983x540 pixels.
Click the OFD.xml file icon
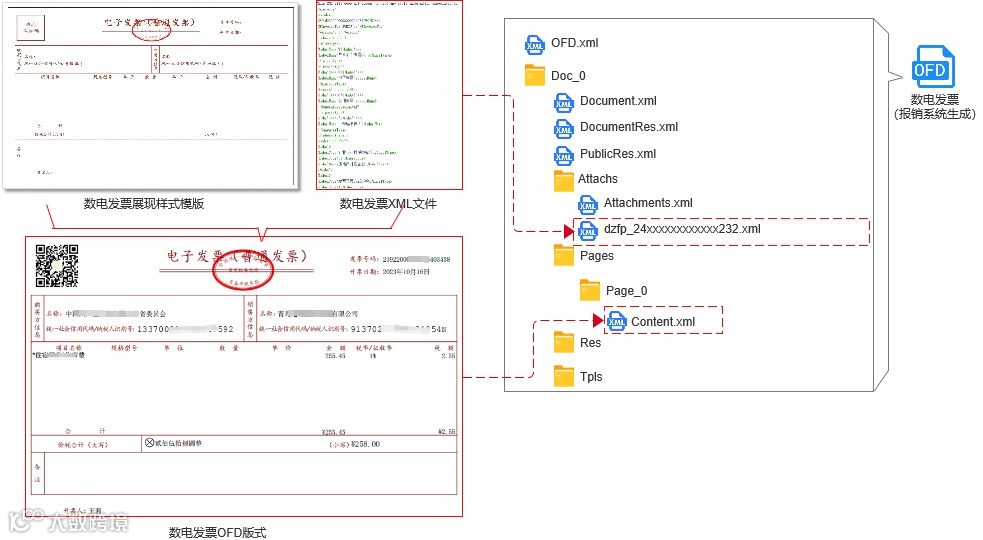(x=534, y=44)
